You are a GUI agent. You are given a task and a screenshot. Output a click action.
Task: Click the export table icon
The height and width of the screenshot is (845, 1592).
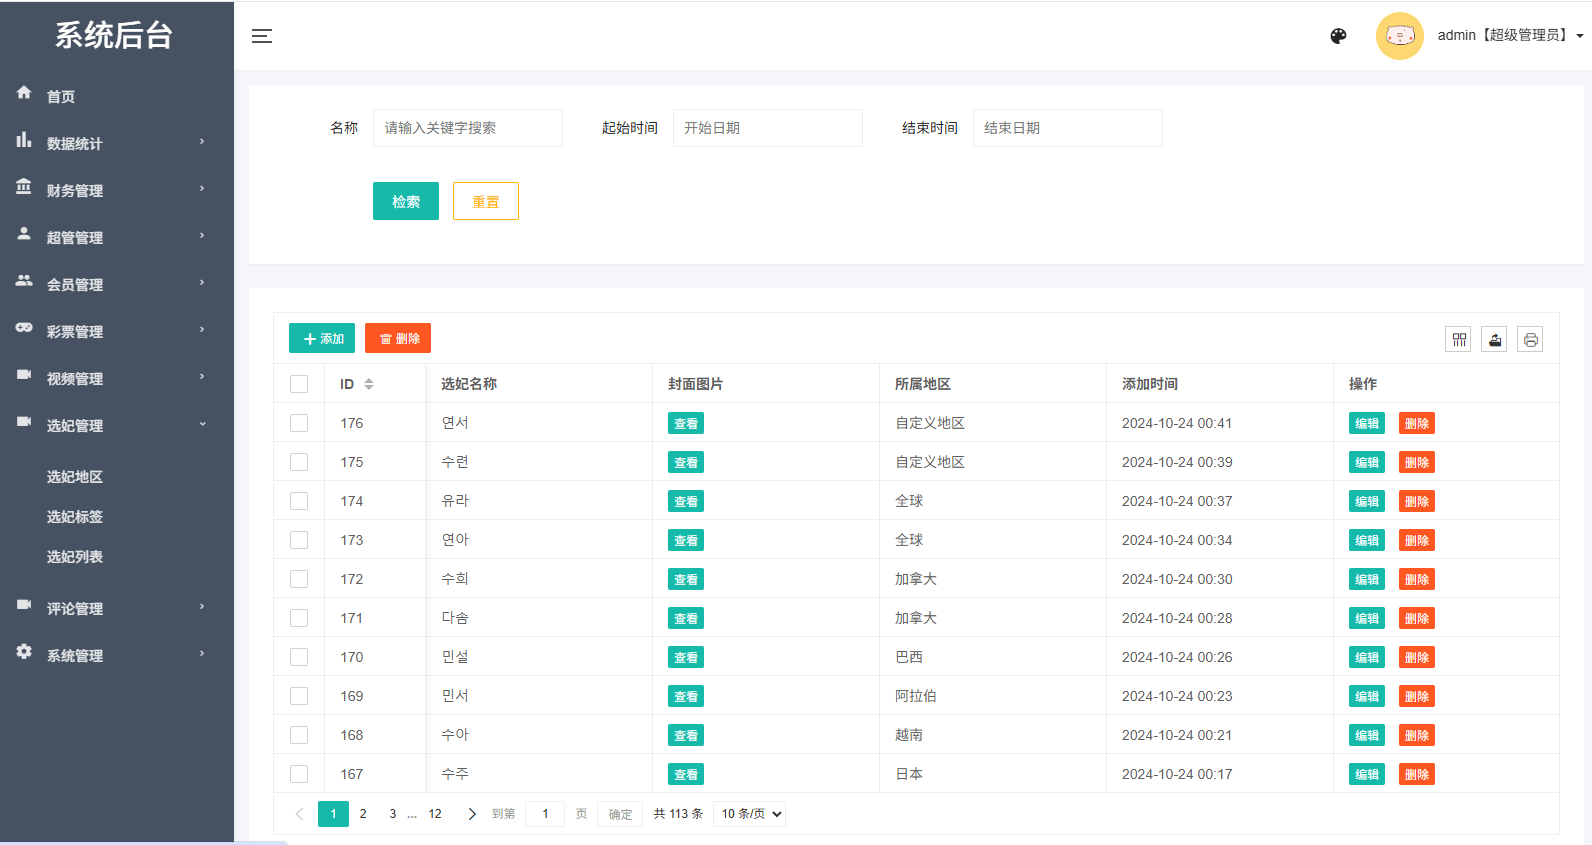tap(1494, 340)
